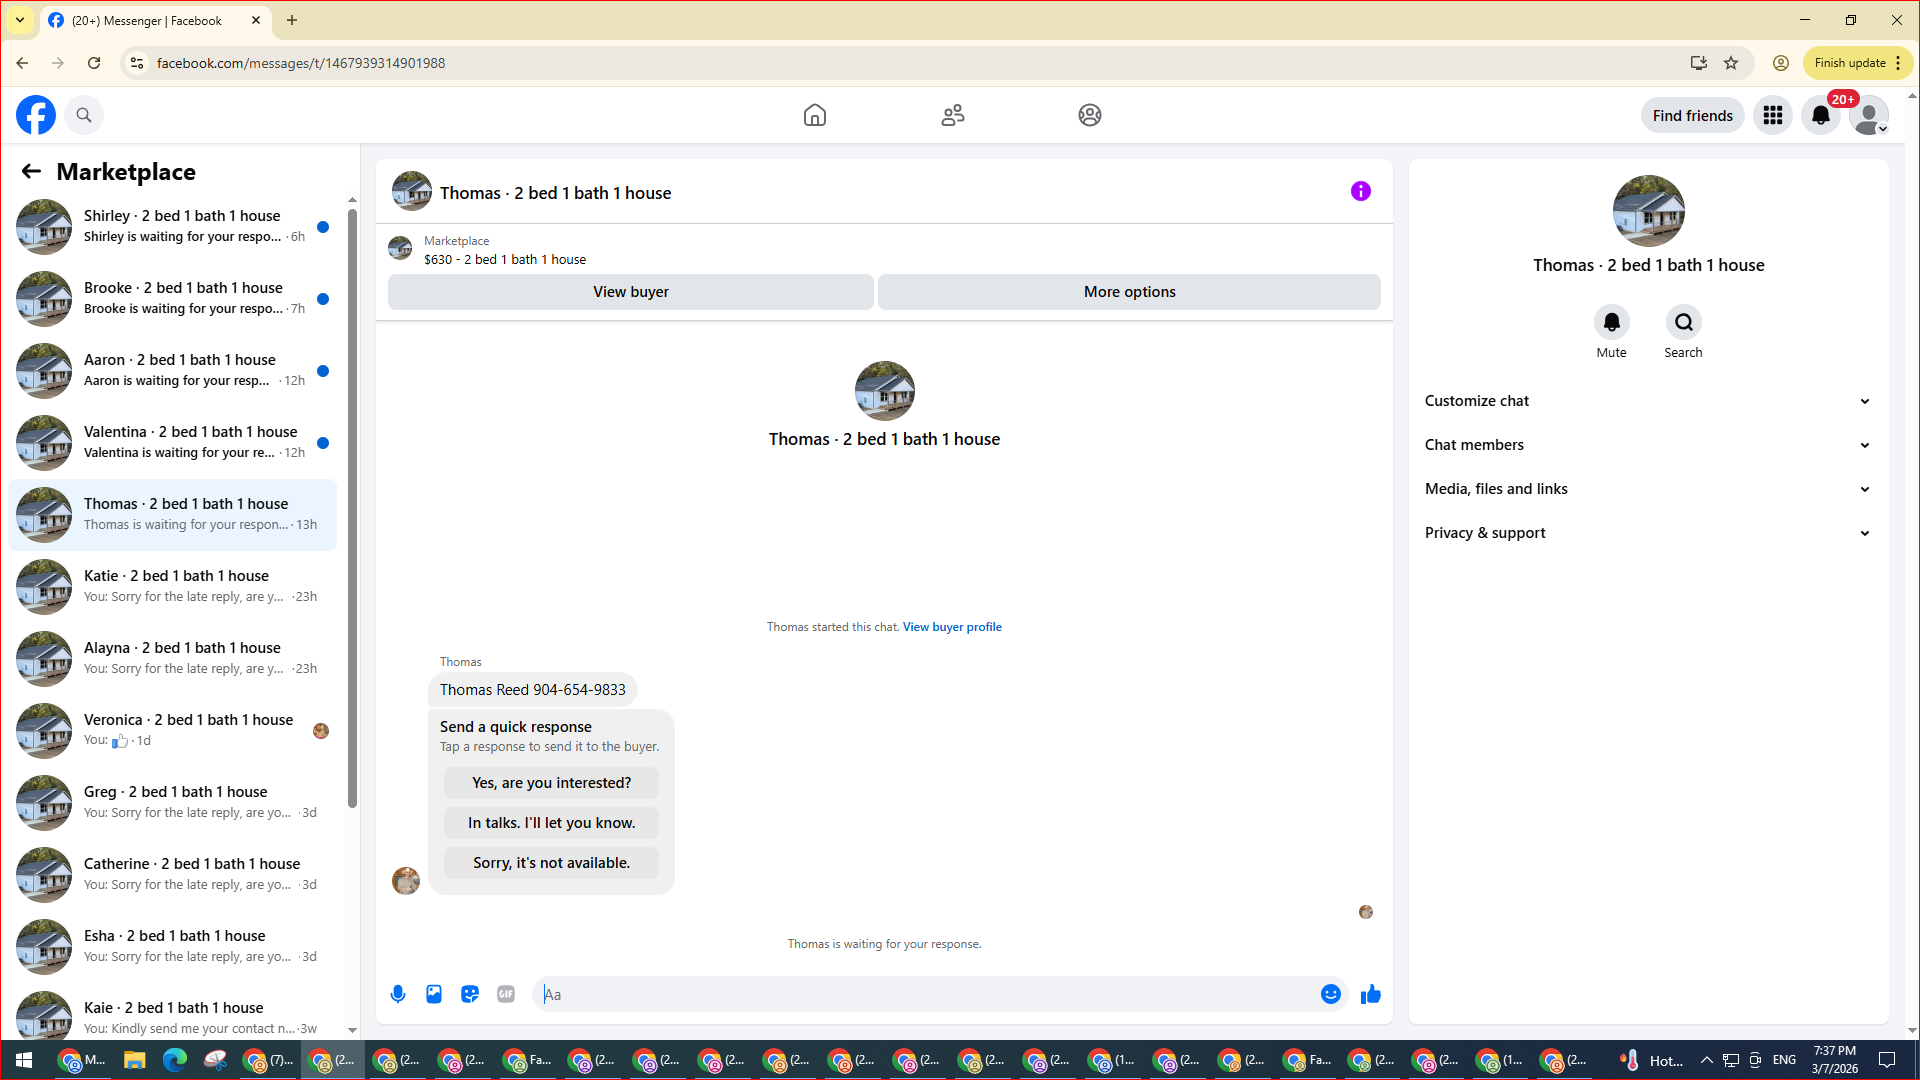Send quick reply 'In talks. I'll let you know.'
The image size is (1920, 1080).
click(x=552, y=823)
